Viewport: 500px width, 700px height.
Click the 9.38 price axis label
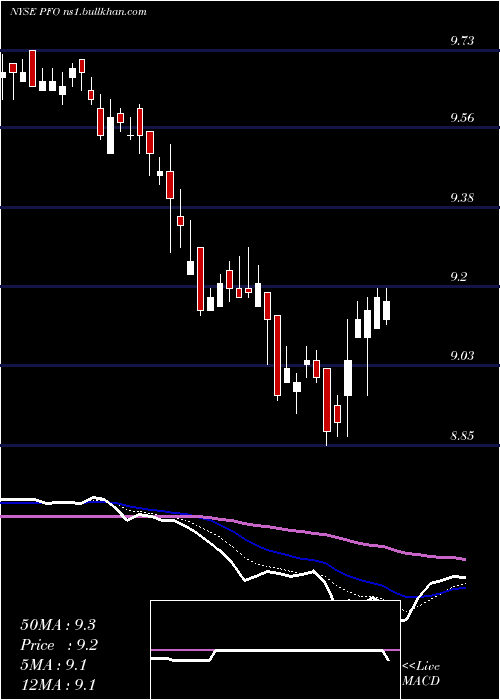pos(462,197)
